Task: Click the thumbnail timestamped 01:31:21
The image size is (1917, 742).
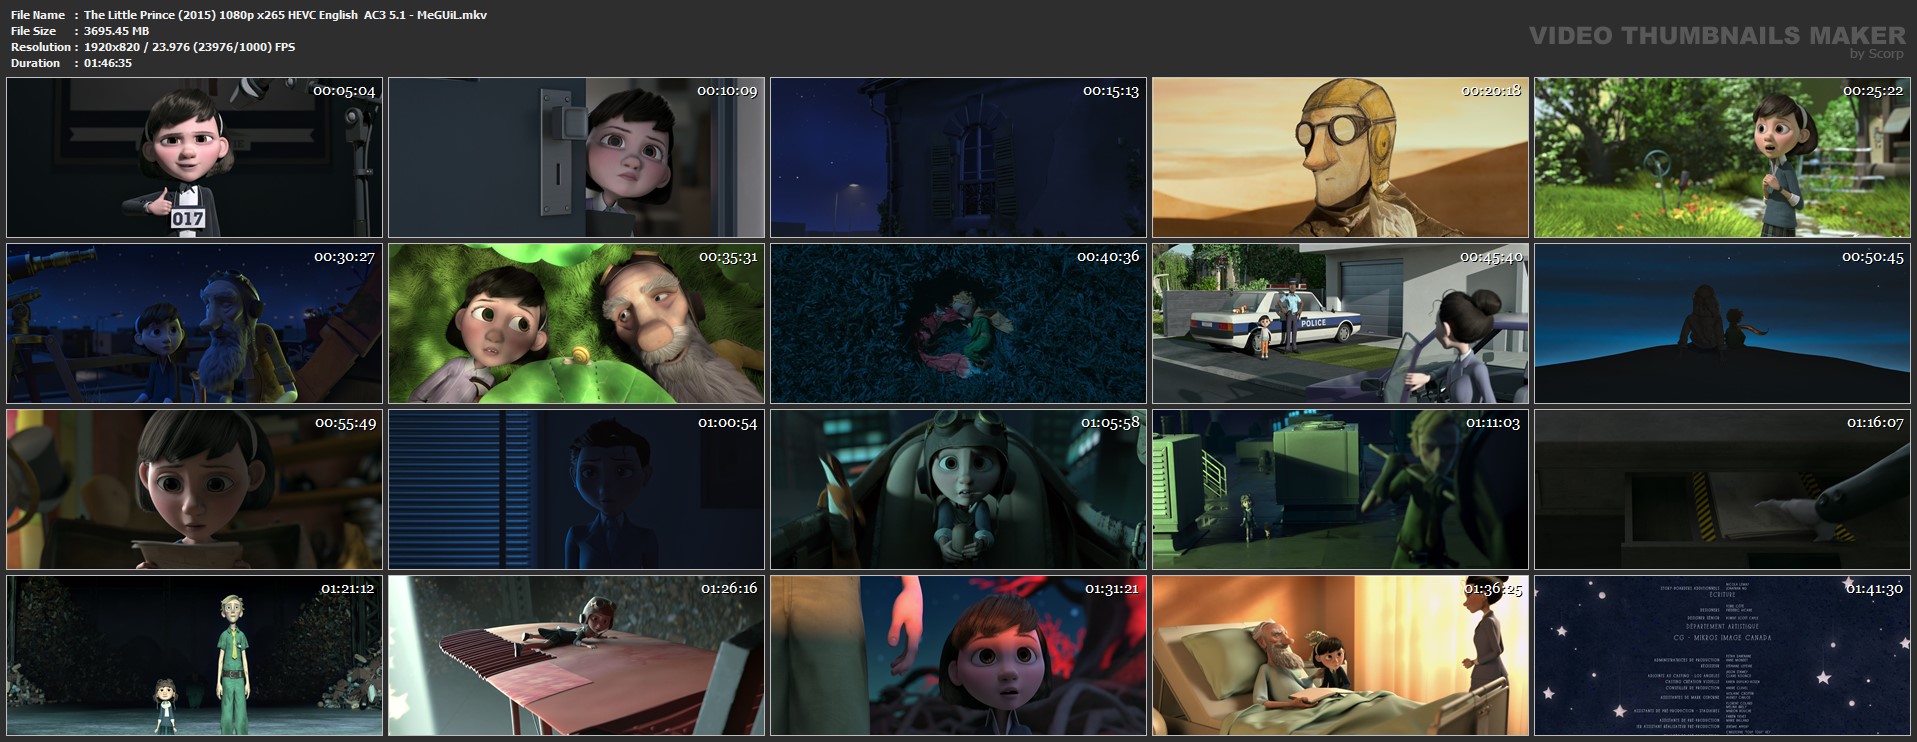Action: pos(958,655)
